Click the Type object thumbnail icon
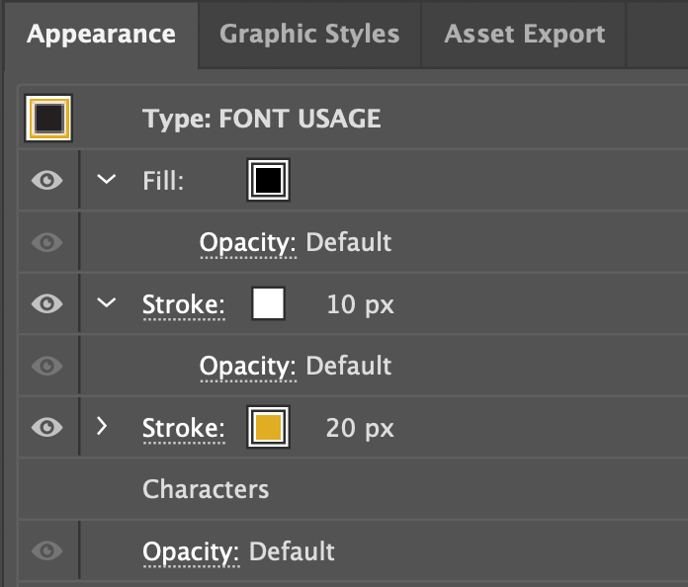 tap(48, 119)
